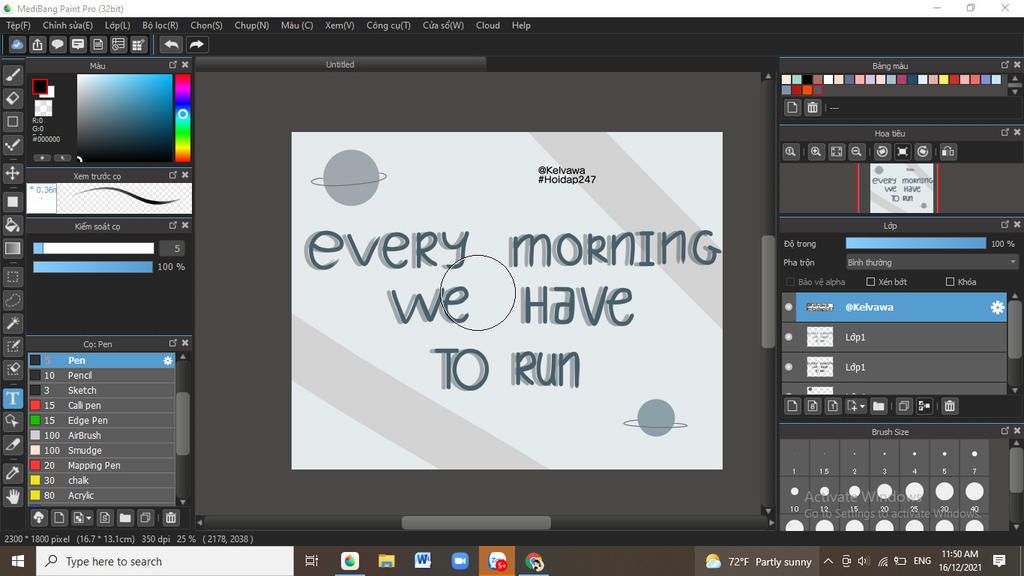Click the Type here to search box
1024x576 pixels.
click(x=165, y=561)
